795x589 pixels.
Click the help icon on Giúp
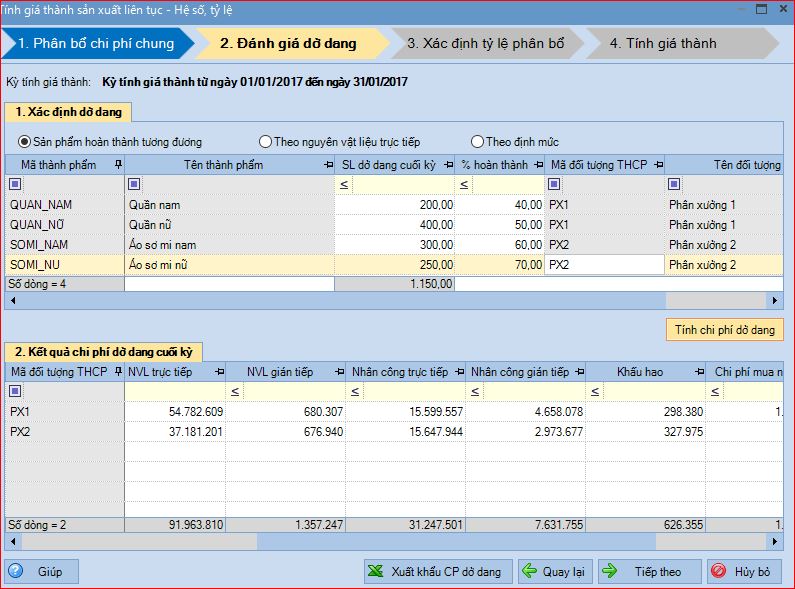point(17,572)
